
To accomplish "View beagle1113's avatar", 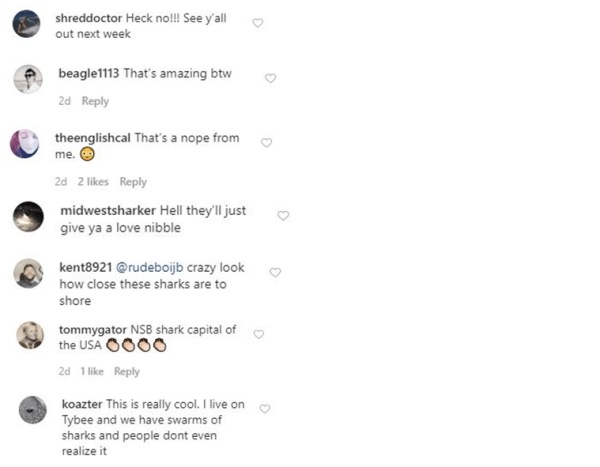I will click(30, 81).
